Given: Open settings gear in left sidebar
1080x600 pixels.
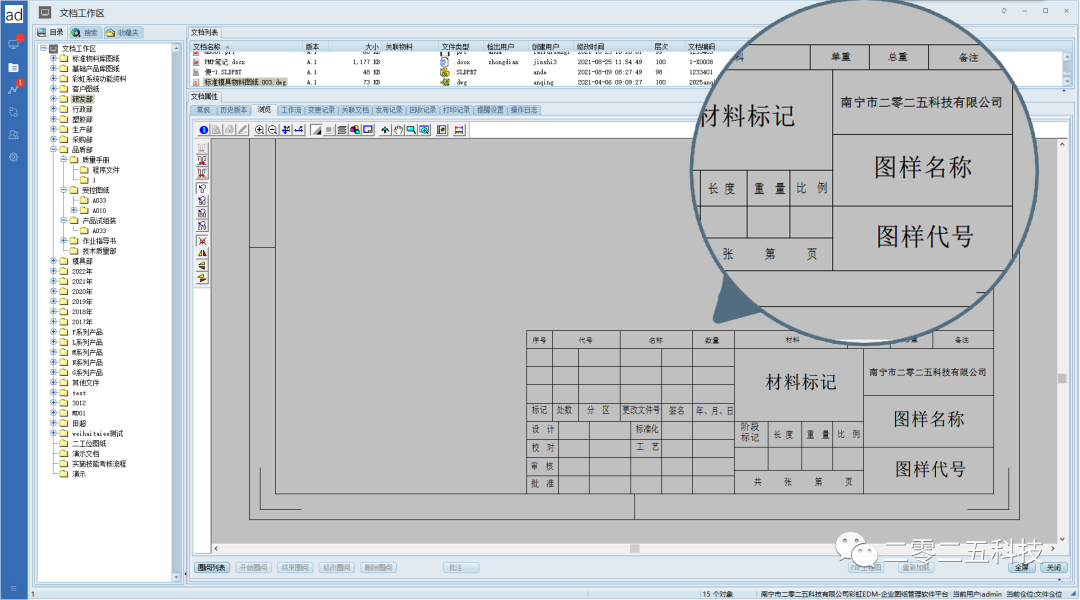Looking at the screenshot, I should coord(14,157).
